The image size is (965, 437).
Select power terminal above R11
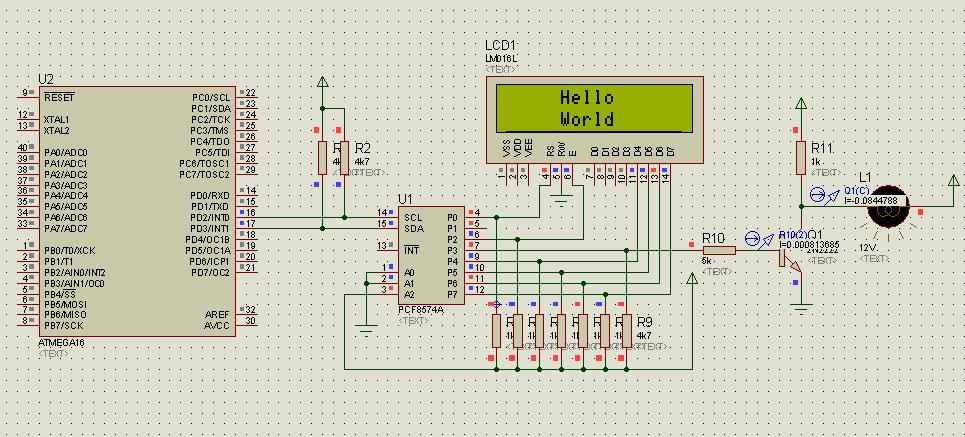[x=801, y=105]
